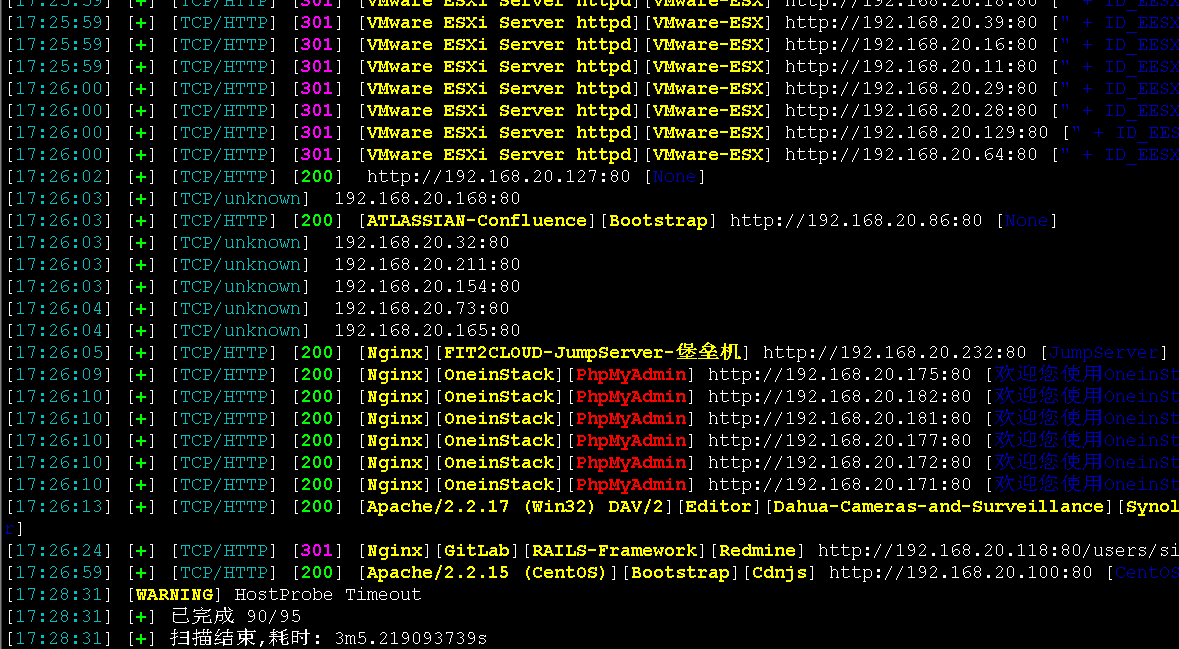Select the address 192.168.20.32:80

pyautogui.click(x=422, y=242)
